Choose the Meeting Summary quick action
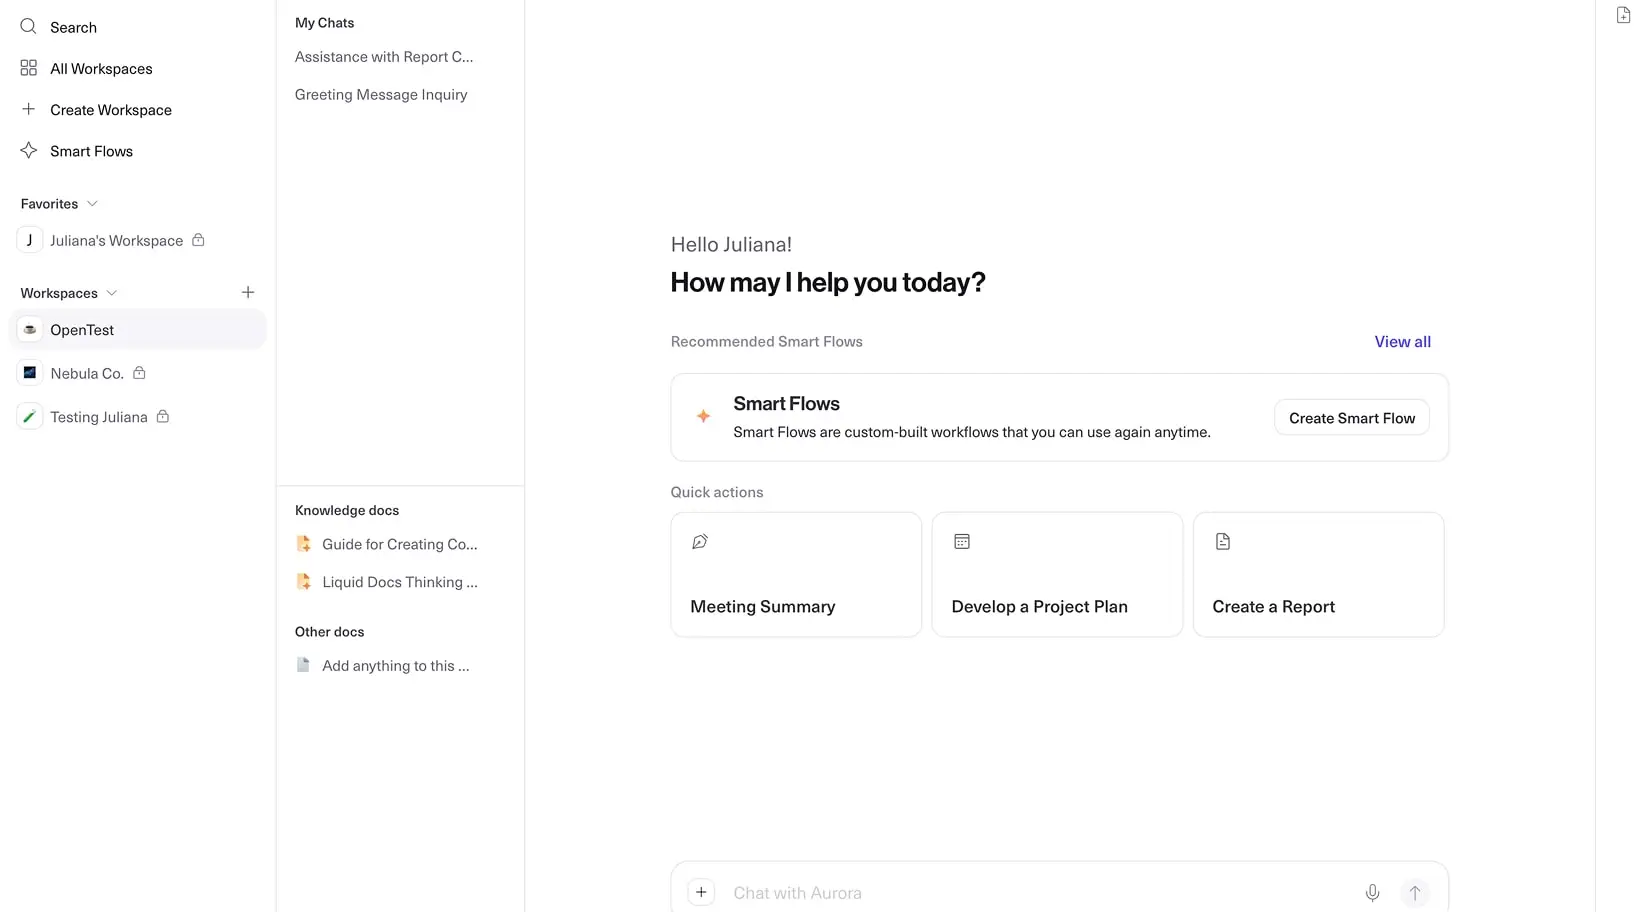The image size is (1650, 912). 796,574
